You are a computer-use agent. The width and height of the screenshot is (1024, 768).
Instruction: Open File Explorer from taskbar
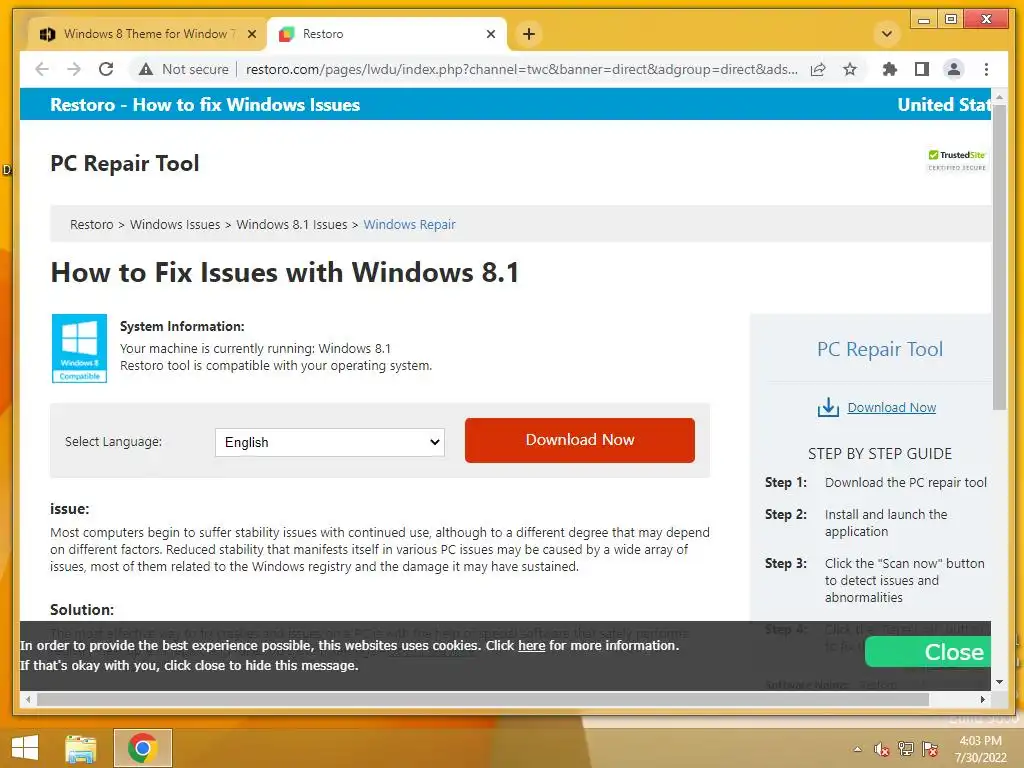(x=81, y=748)
